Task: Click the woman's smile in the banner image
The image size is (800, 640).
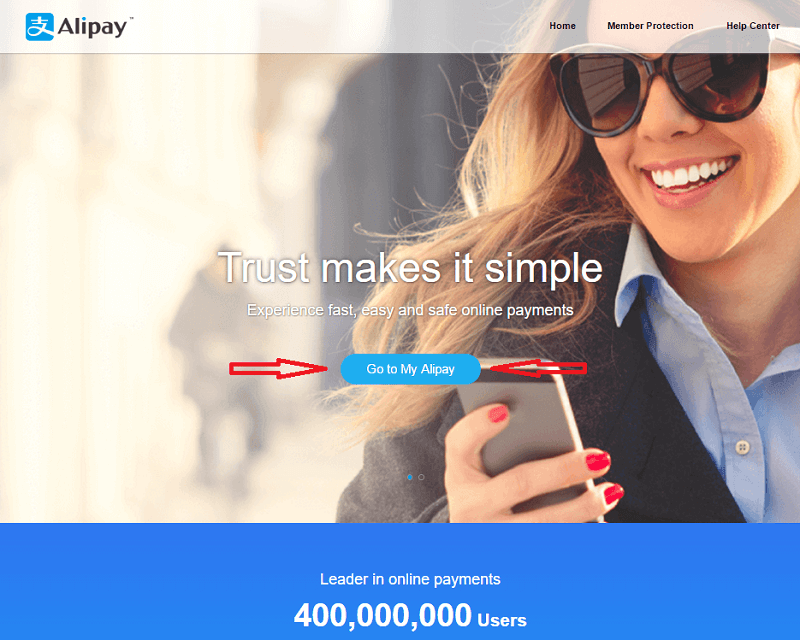Action: click(x=690, y=174)
